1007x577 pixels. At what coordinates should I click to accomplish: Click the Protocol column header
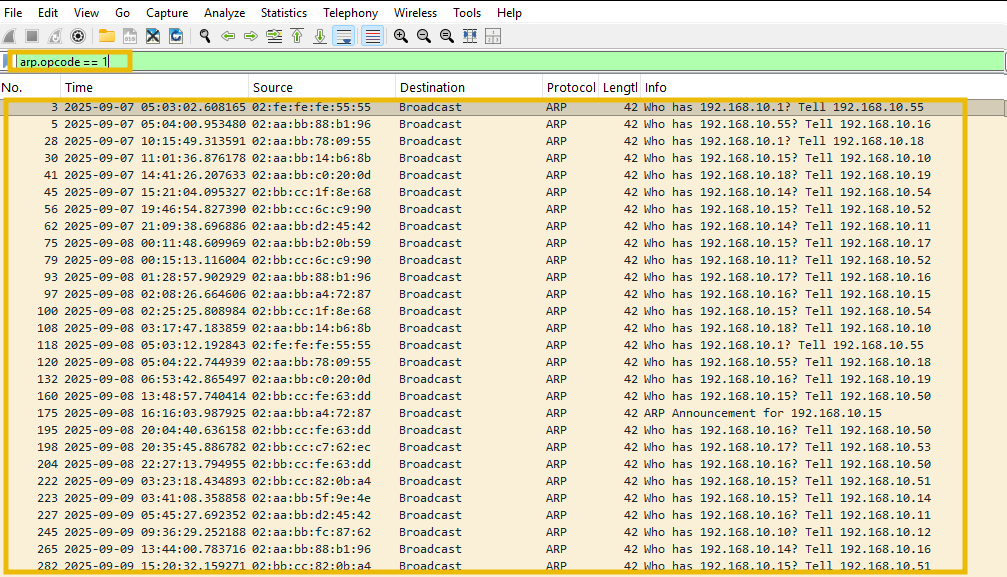coord(570,87)
